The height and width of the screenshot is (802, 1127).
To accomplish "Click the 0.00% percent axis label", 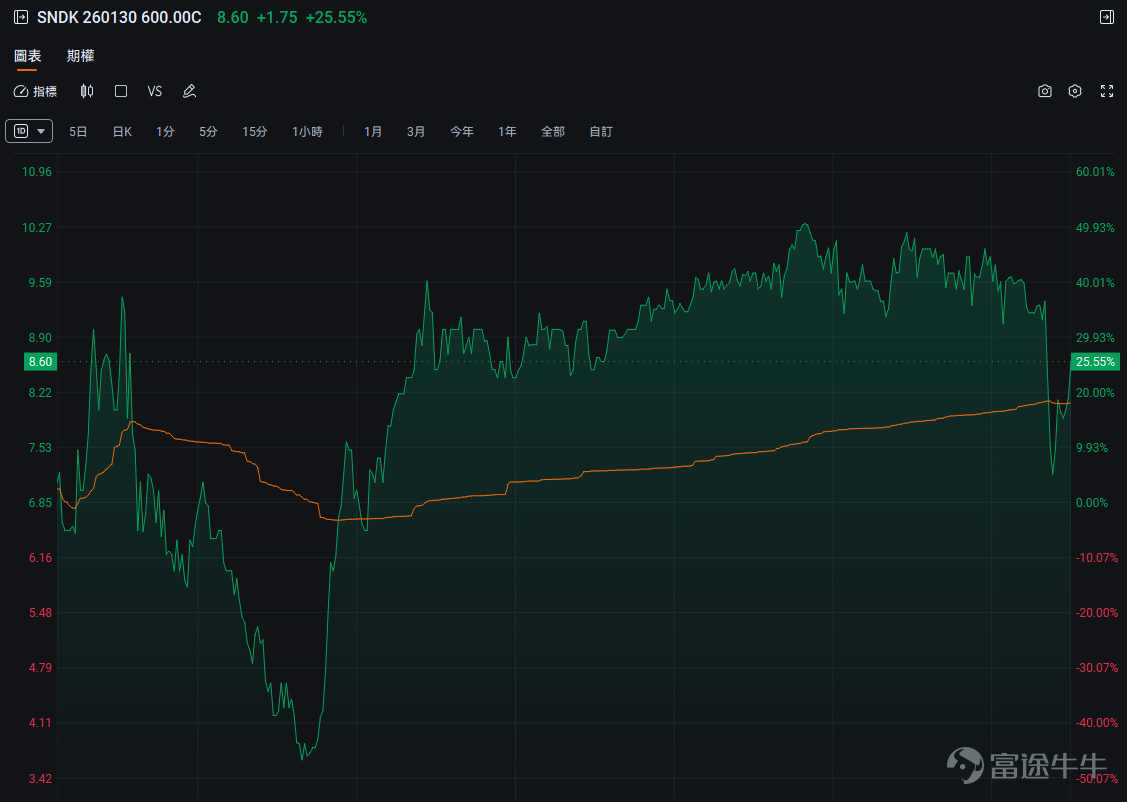I will (1092, 502).
